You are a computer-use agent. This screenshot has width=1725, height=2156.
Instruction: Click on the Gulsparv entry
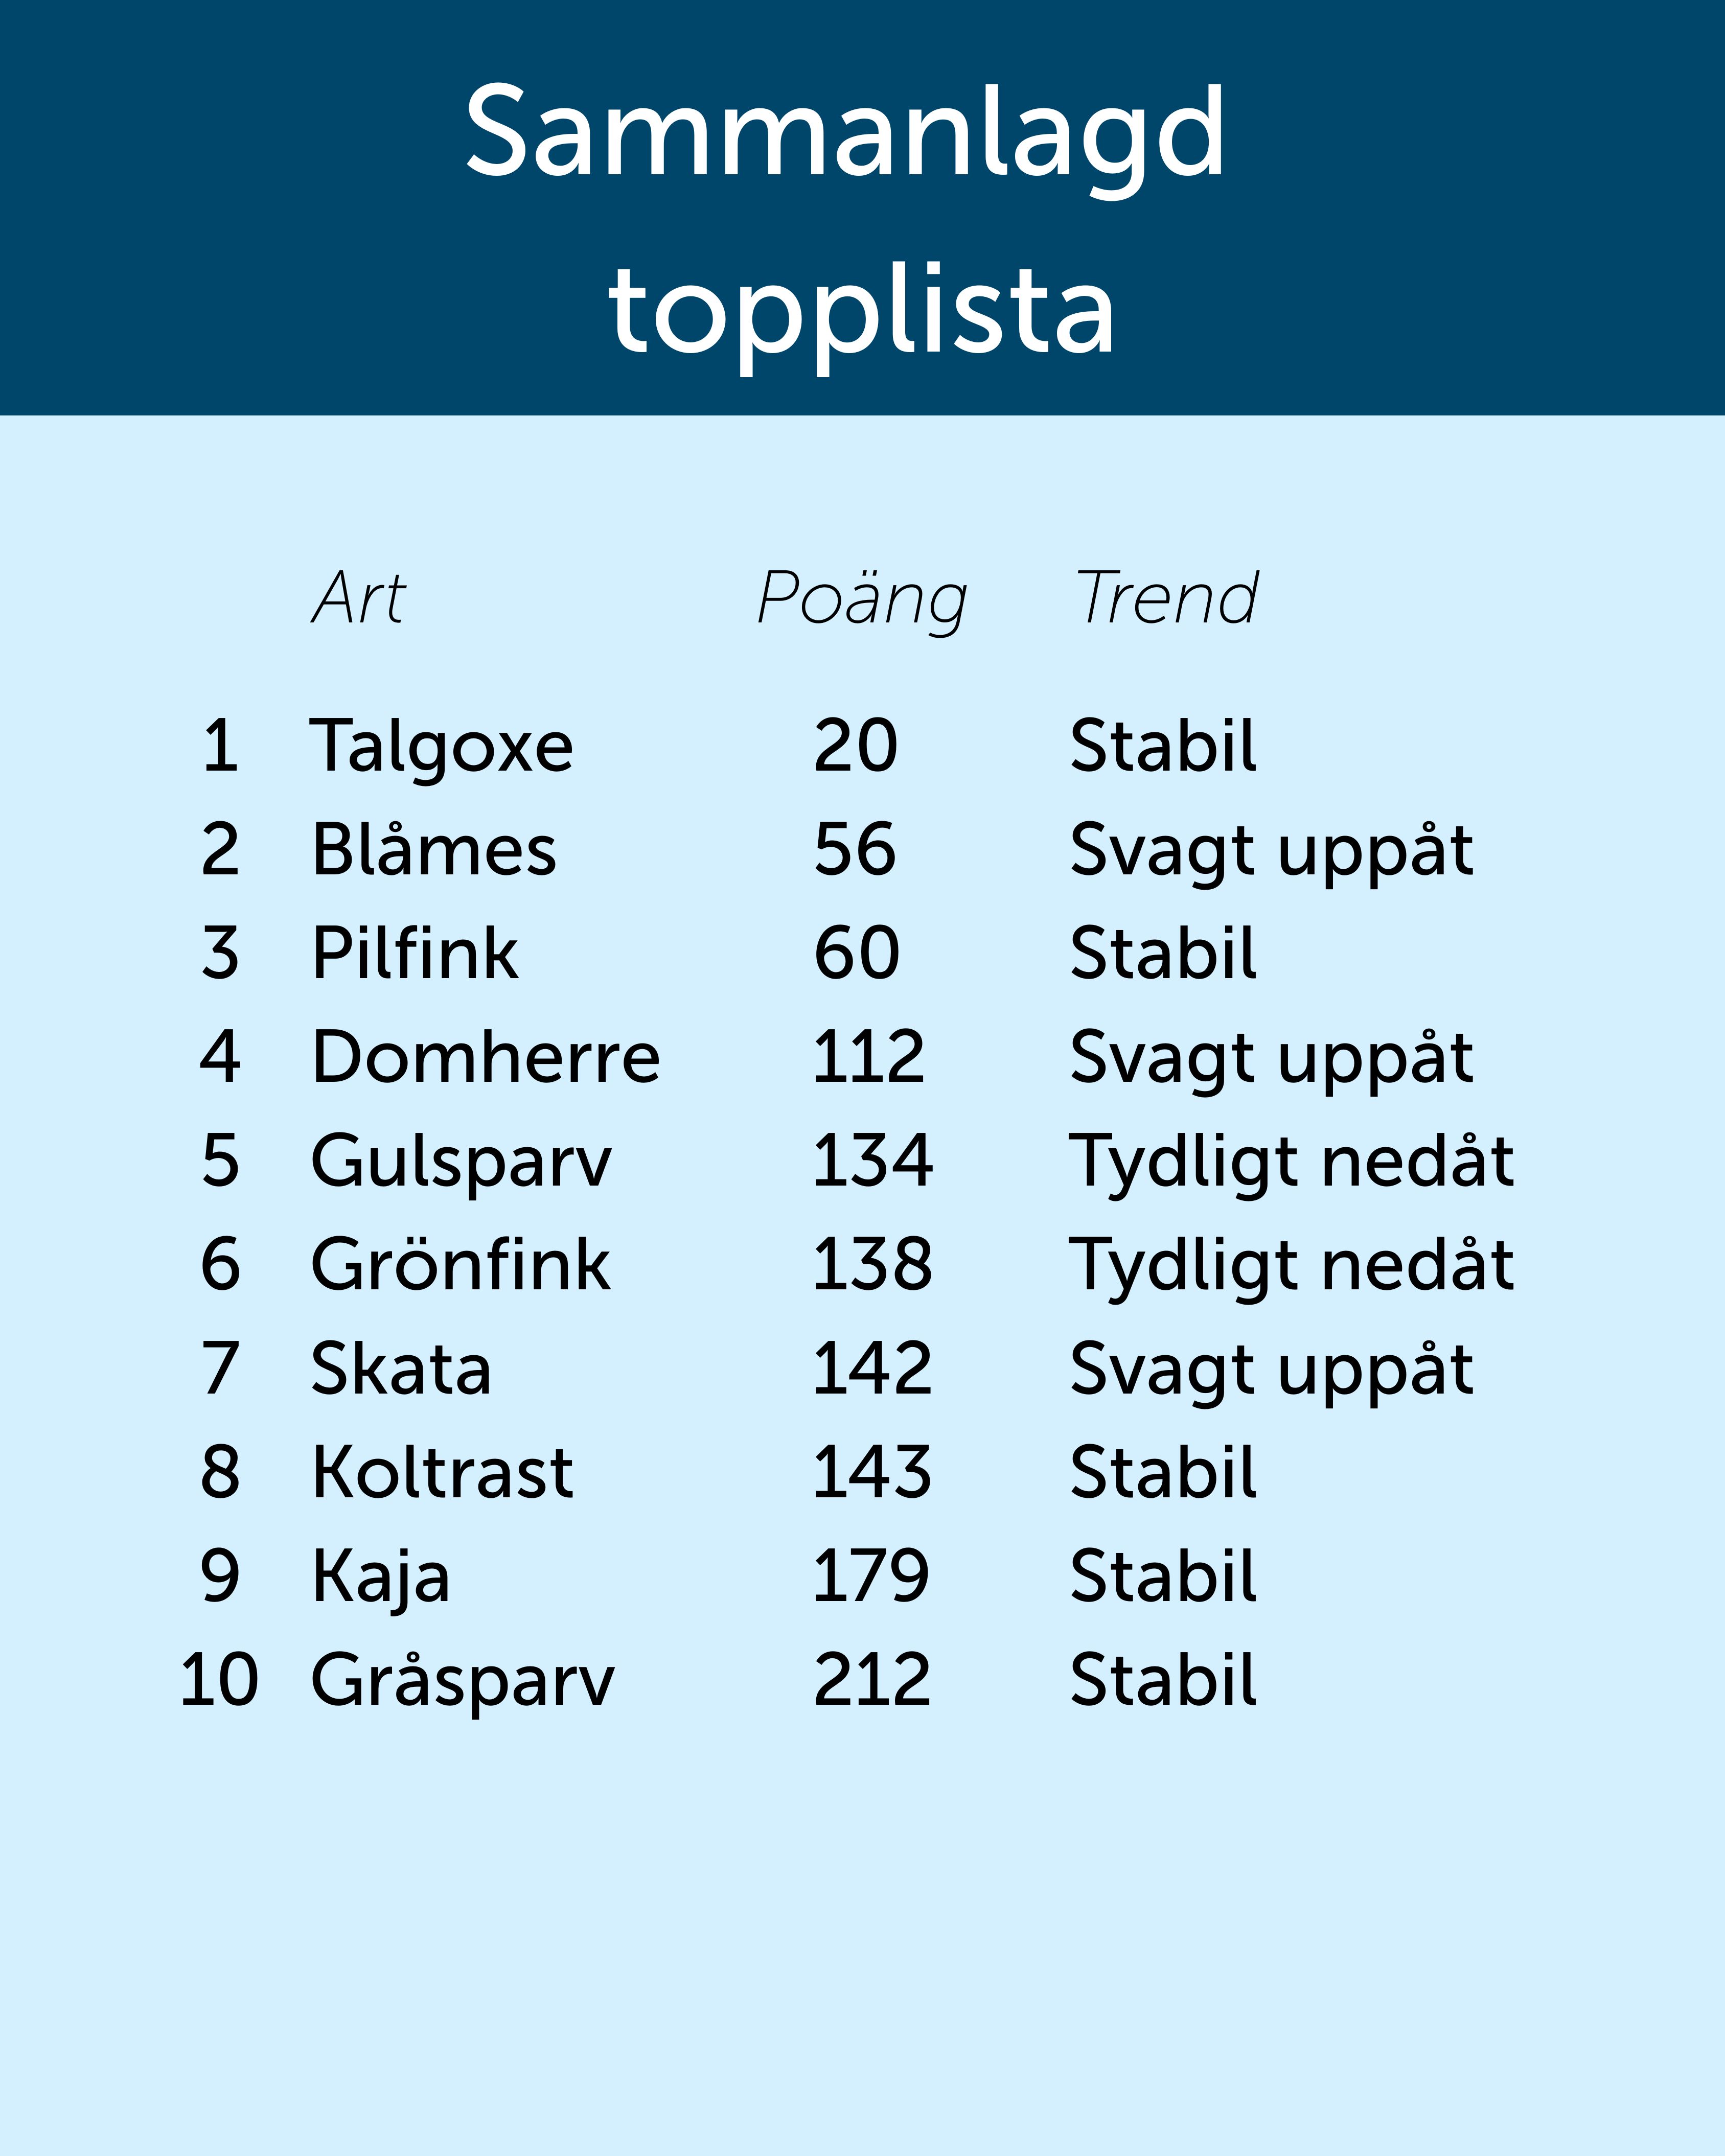tap(461, 1162)
